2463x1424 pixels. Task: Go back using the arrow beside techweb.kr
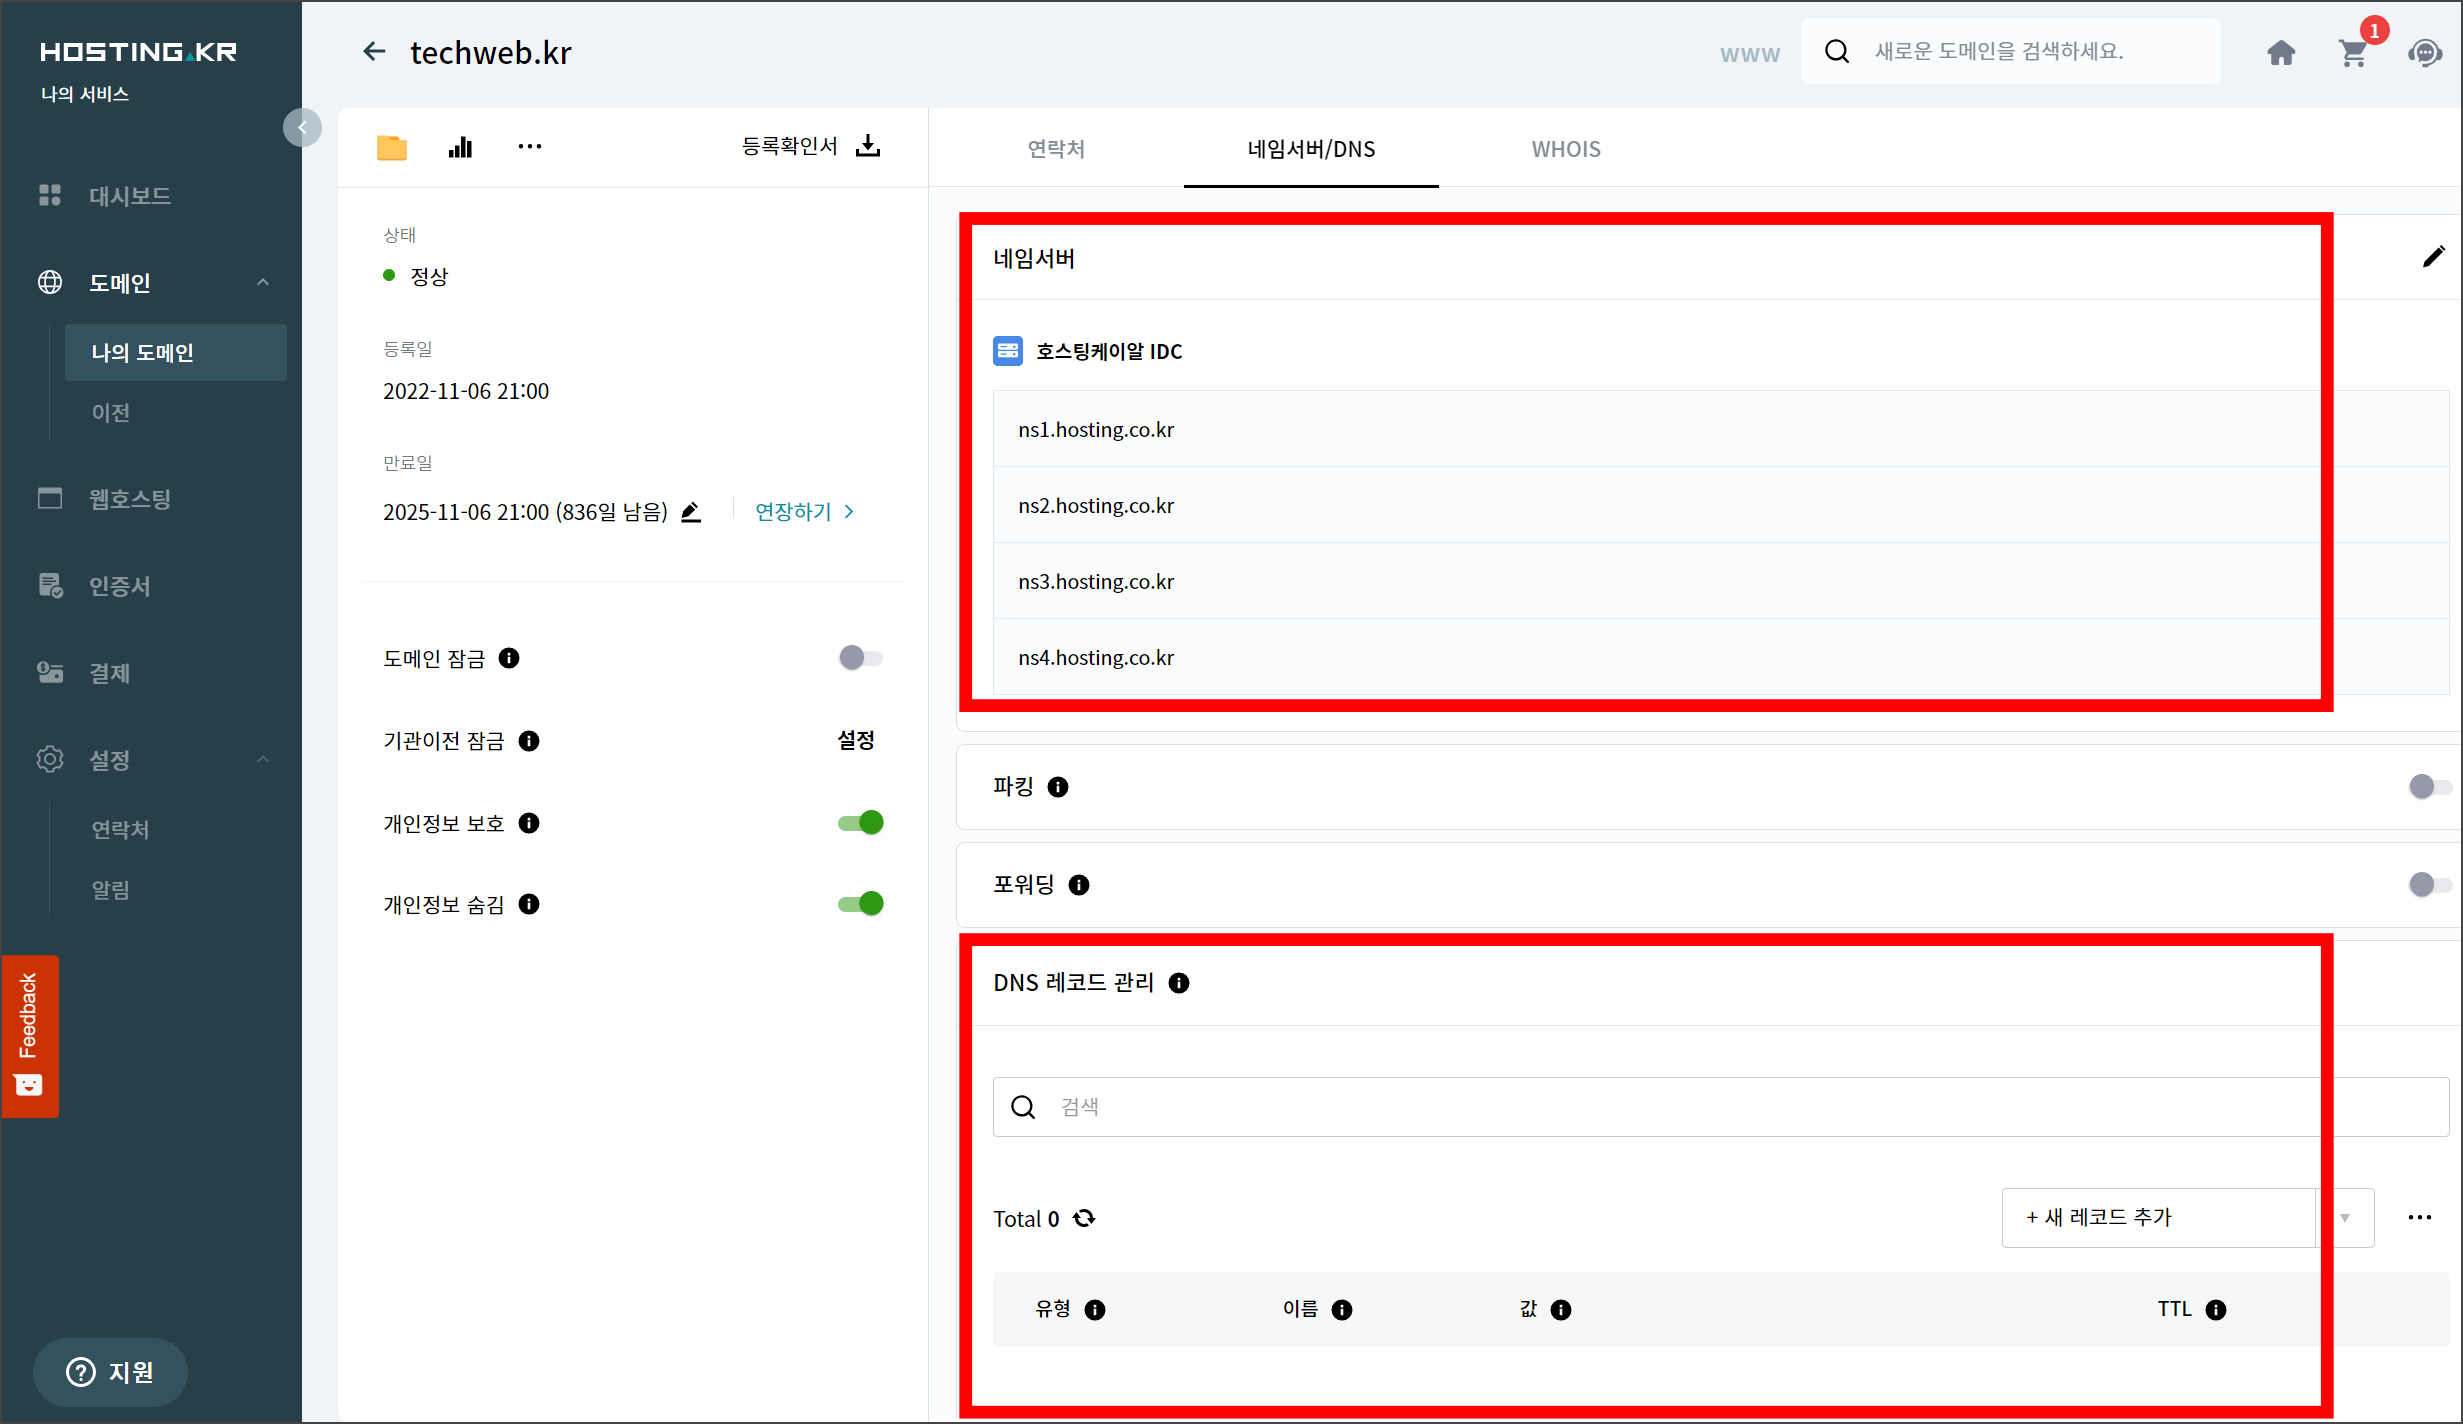374,51
